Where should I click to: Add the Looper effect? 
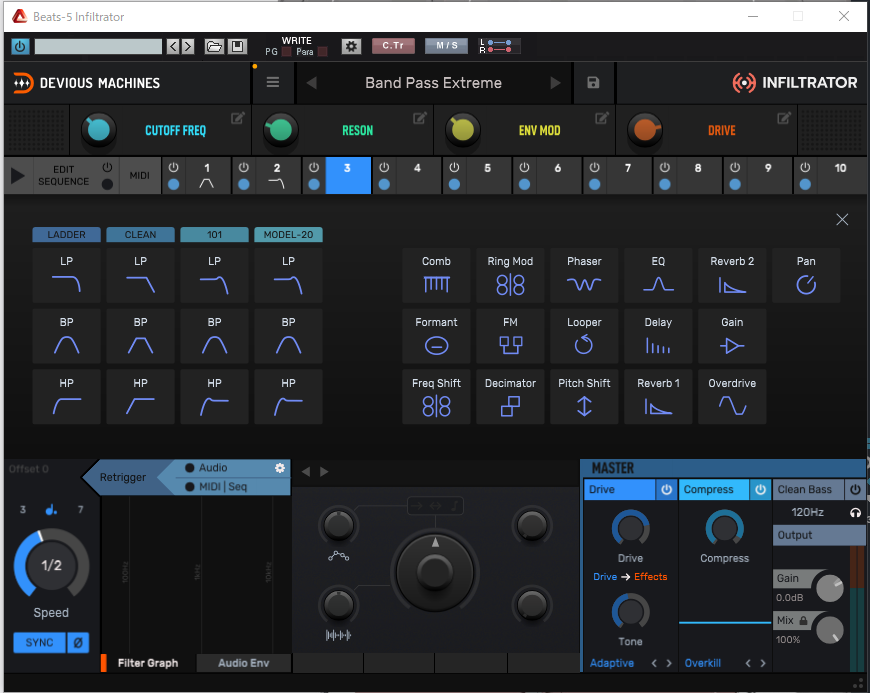pos(584,336)
